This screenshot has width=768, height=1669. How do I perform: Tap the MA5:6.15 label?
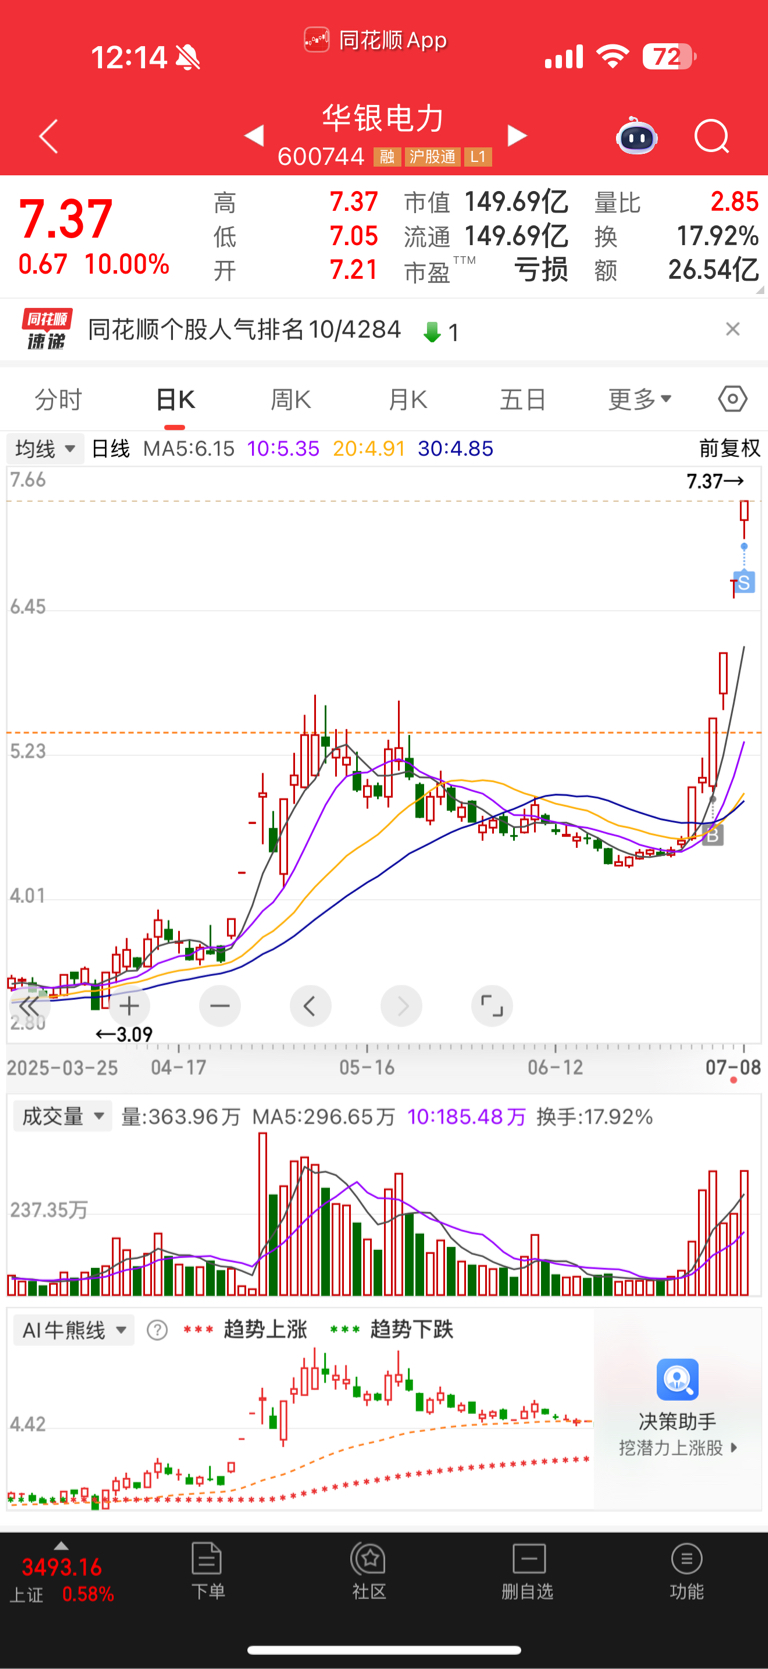pos(188,449)
